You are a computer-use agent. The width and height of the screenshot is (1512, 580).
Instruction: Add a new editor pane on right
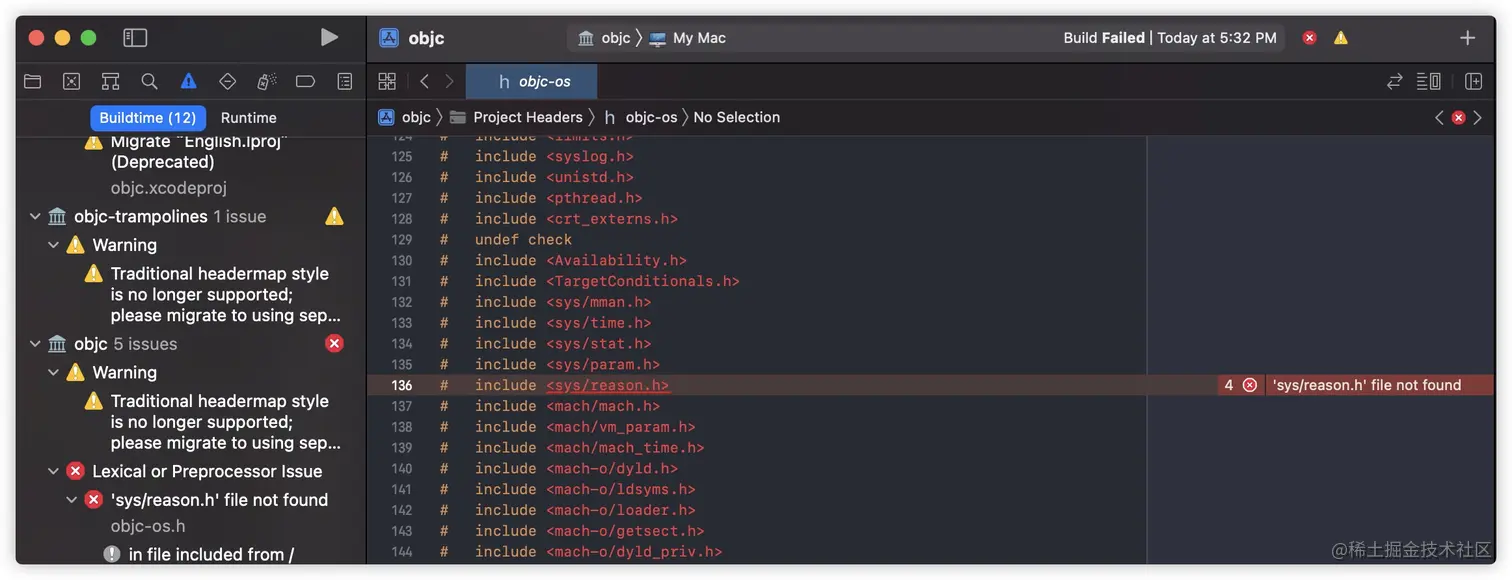1473,82
